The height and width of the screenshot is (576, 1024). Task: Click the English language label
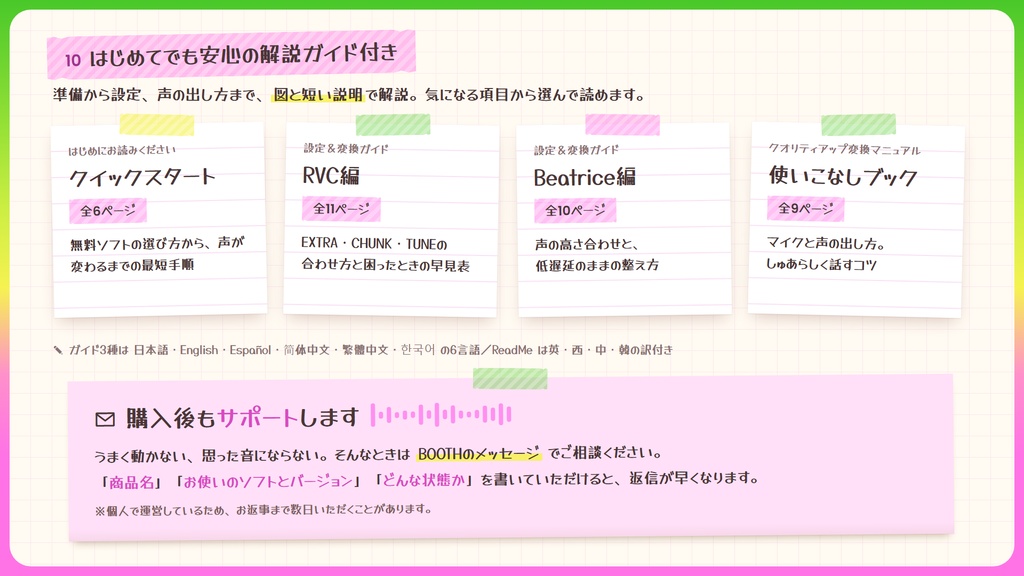tap(199, 350)
